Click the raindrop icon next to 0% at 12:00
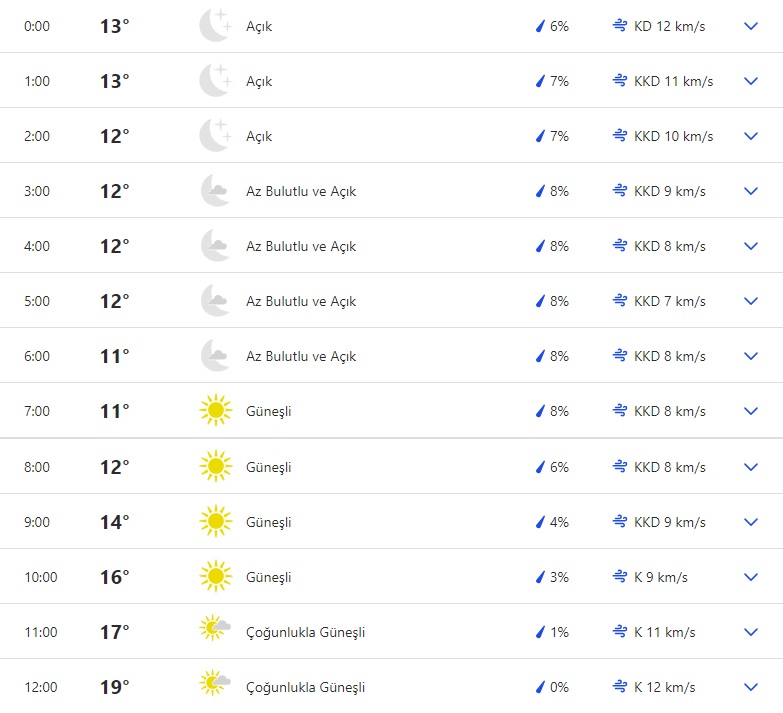783x713 pixels. [540, 687]
